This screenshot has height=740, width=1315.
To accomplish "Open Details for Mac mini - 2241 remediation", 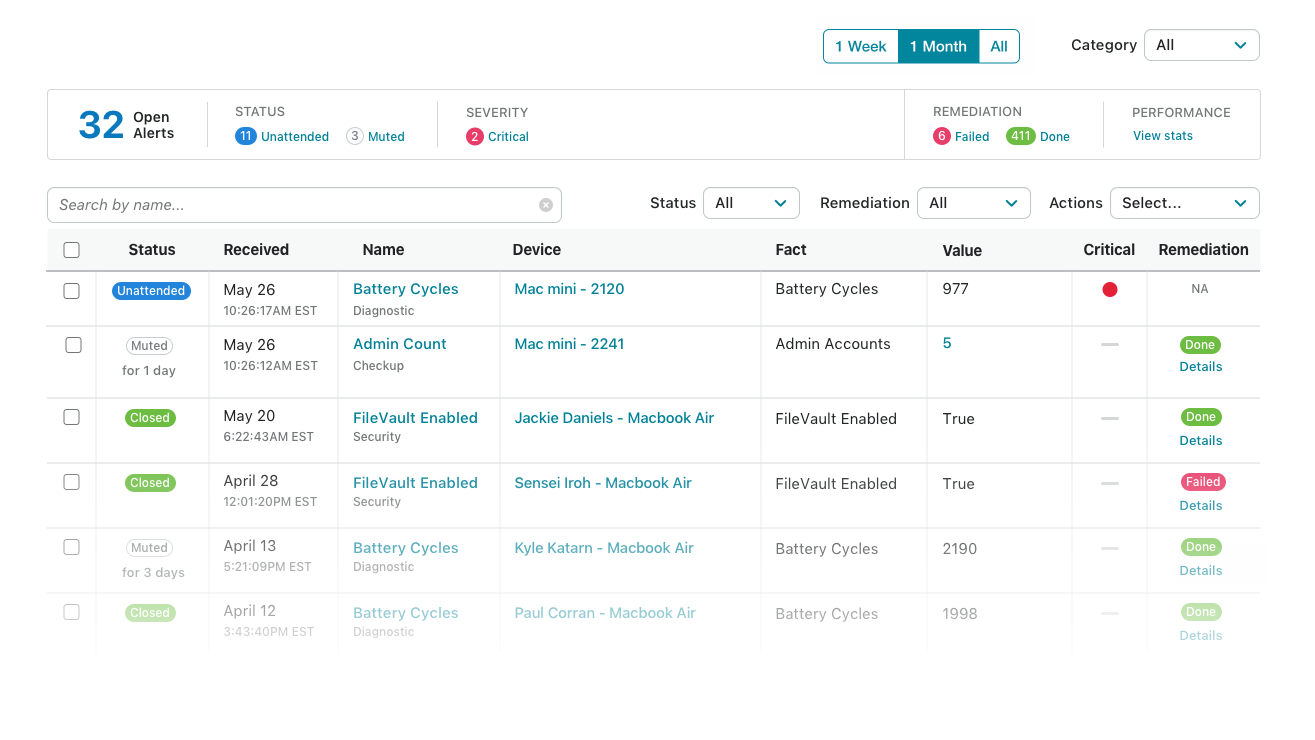I will [x=1201, y=367].
